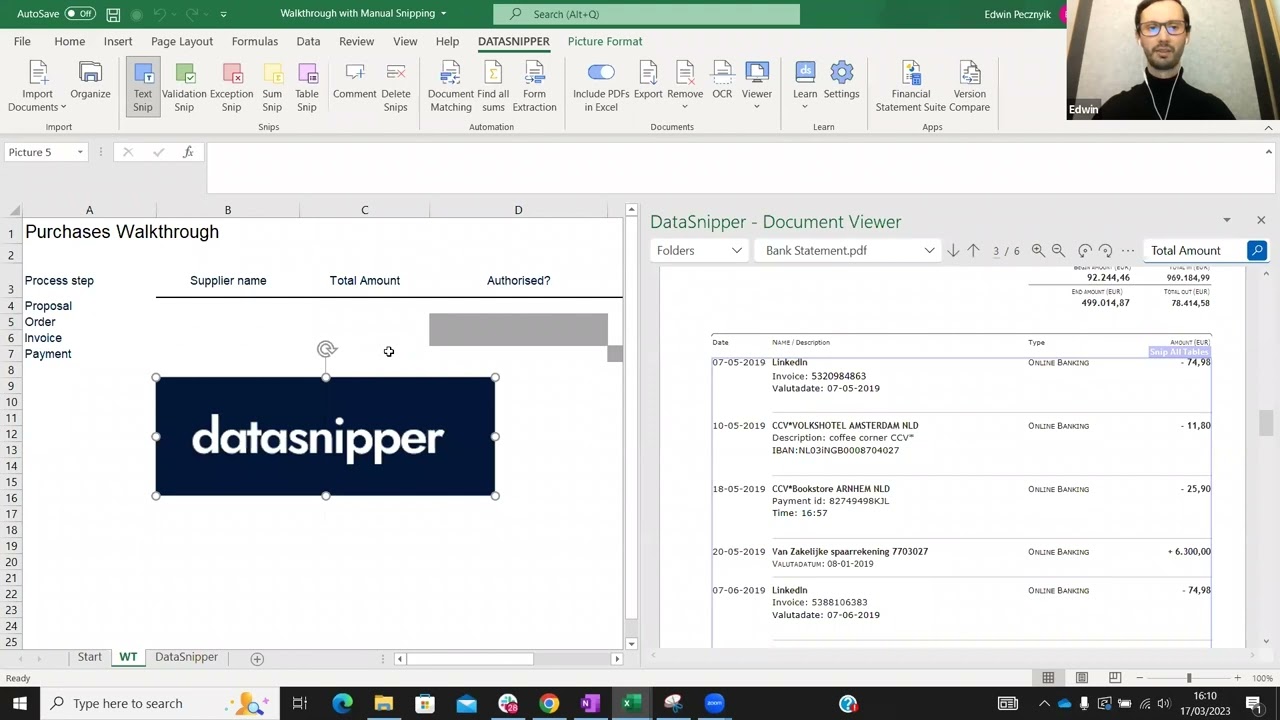
Task: Switch to the Picture Format tab
Action: pyautogui.click(x=605, y=41)
